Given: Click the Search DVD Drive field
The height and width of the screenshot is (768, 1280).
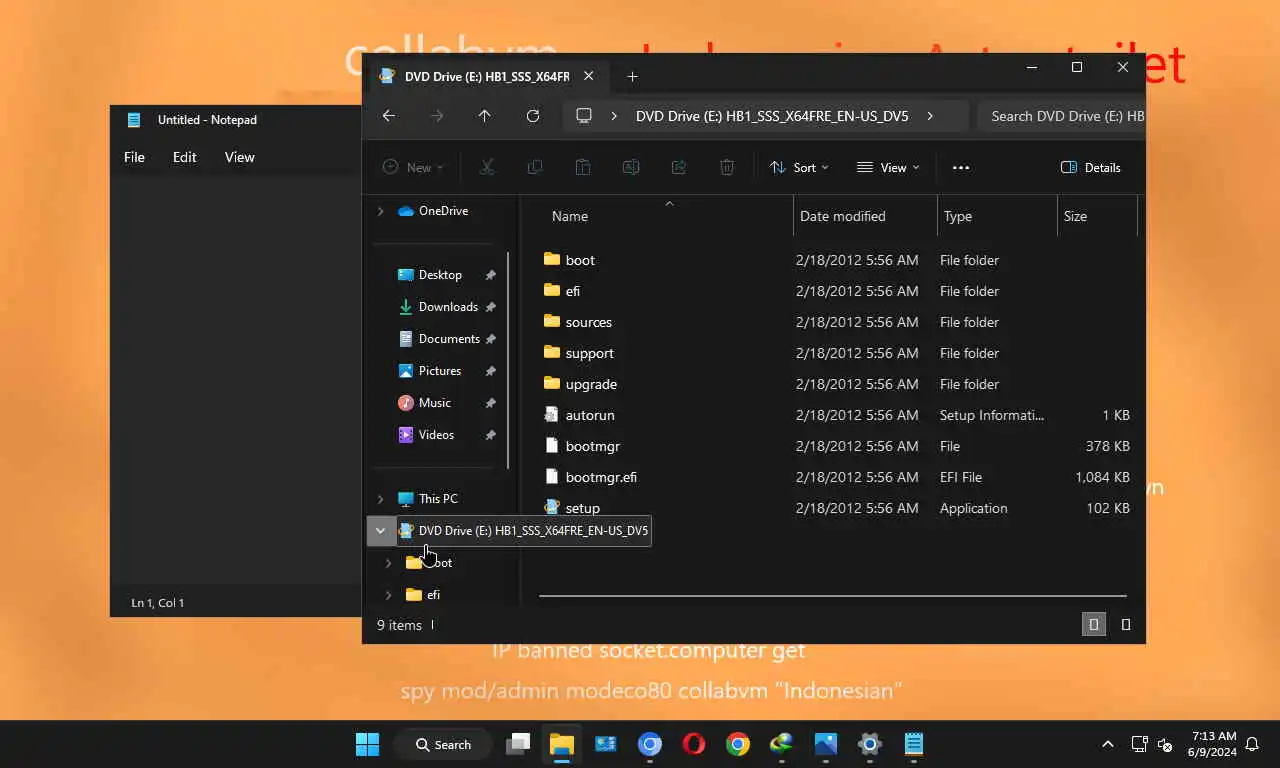Looking at the screenshot, I should [x=1062, y=116].
